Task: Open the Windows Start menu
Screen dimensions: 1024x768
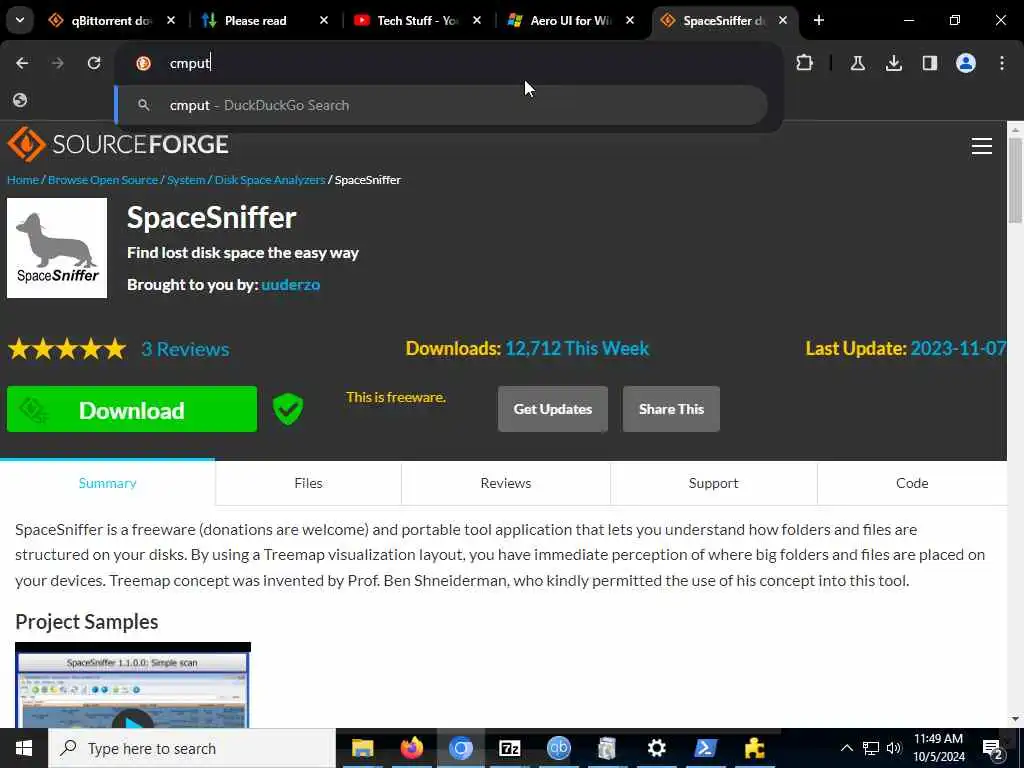Action: pyautogui.click(x=24, y=748)
